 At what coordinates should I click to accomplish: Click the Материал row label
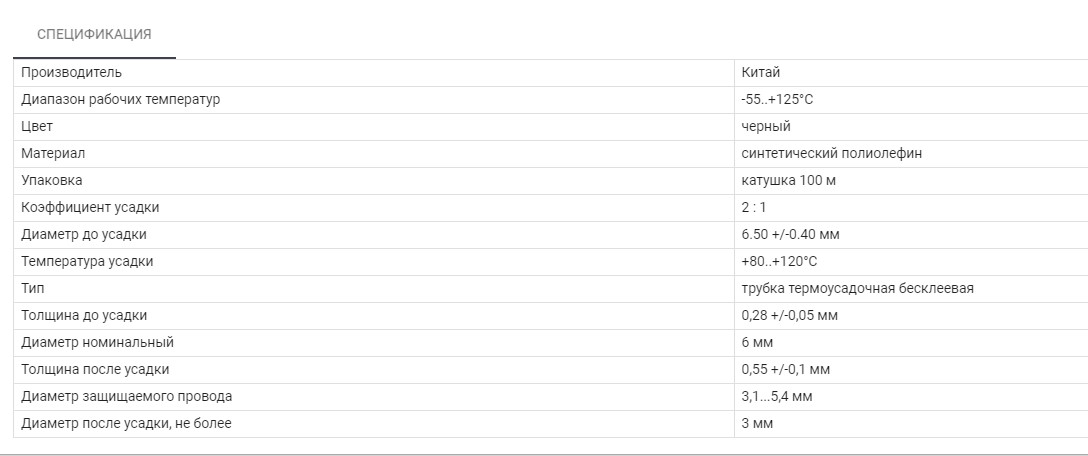tap(53, 154)
